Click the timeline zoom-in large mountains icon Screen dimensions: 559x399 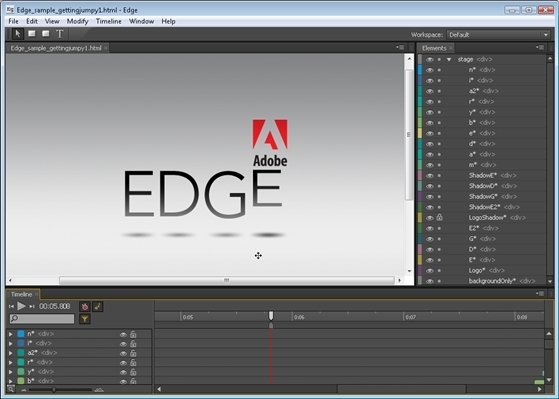(x=99, y=390)
